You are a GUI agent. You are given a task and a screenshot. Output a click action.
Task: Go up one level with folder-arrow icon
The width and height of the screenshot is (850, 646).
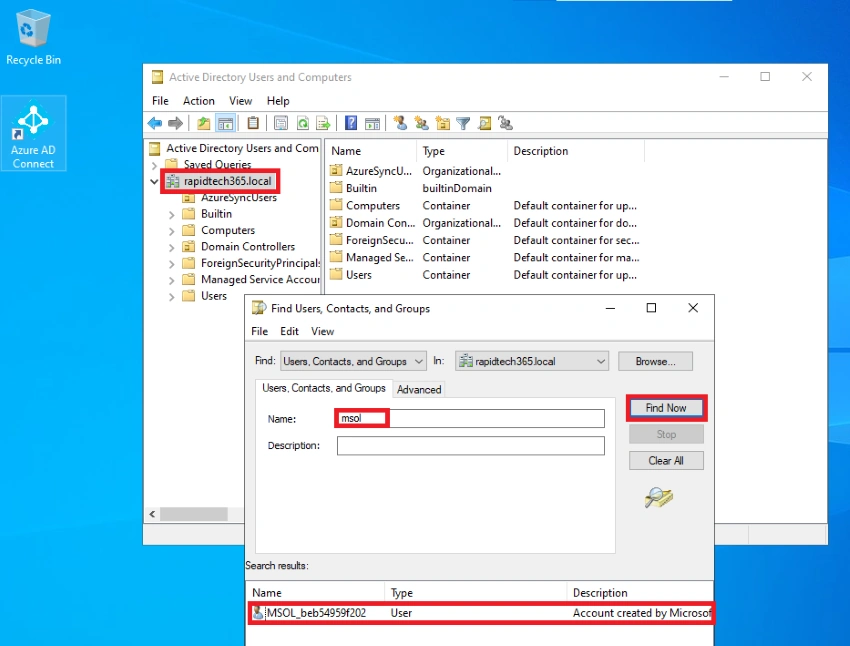(203, 124)
